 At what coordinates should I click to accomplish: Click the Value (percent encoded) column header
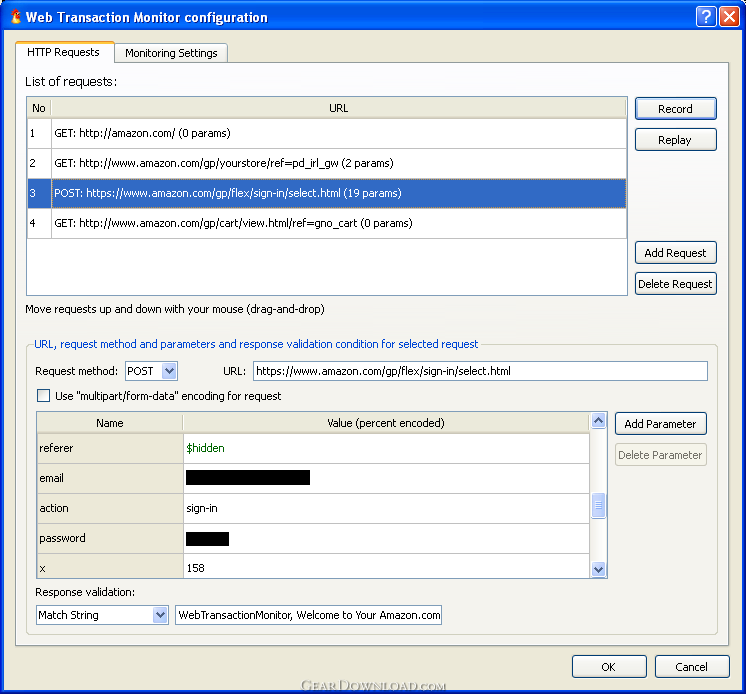click(x=386, y=423)
